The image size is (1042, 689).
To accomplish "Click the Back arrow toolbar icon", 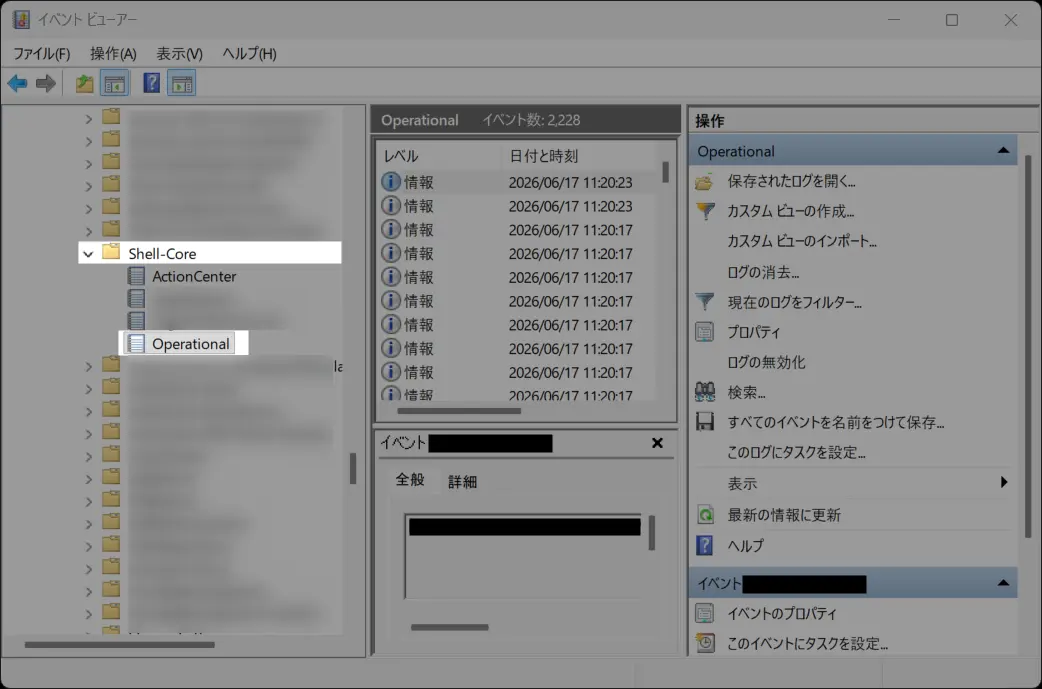I will coord(17,84).
